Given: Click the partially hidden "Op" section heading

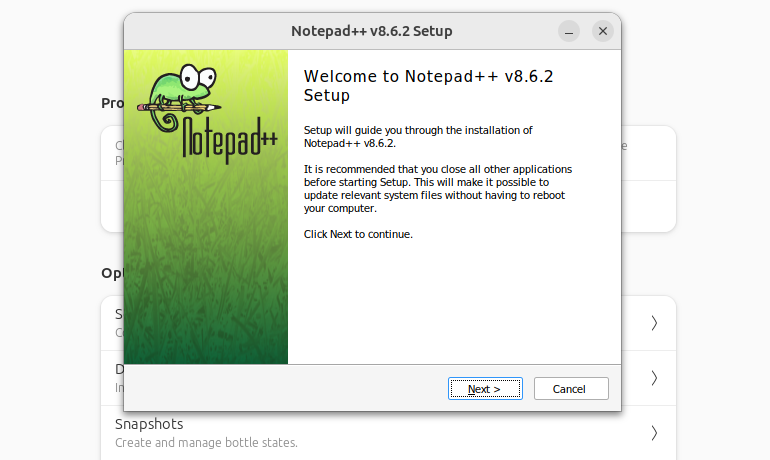Looking at the screenshot, I should (111, 273).
